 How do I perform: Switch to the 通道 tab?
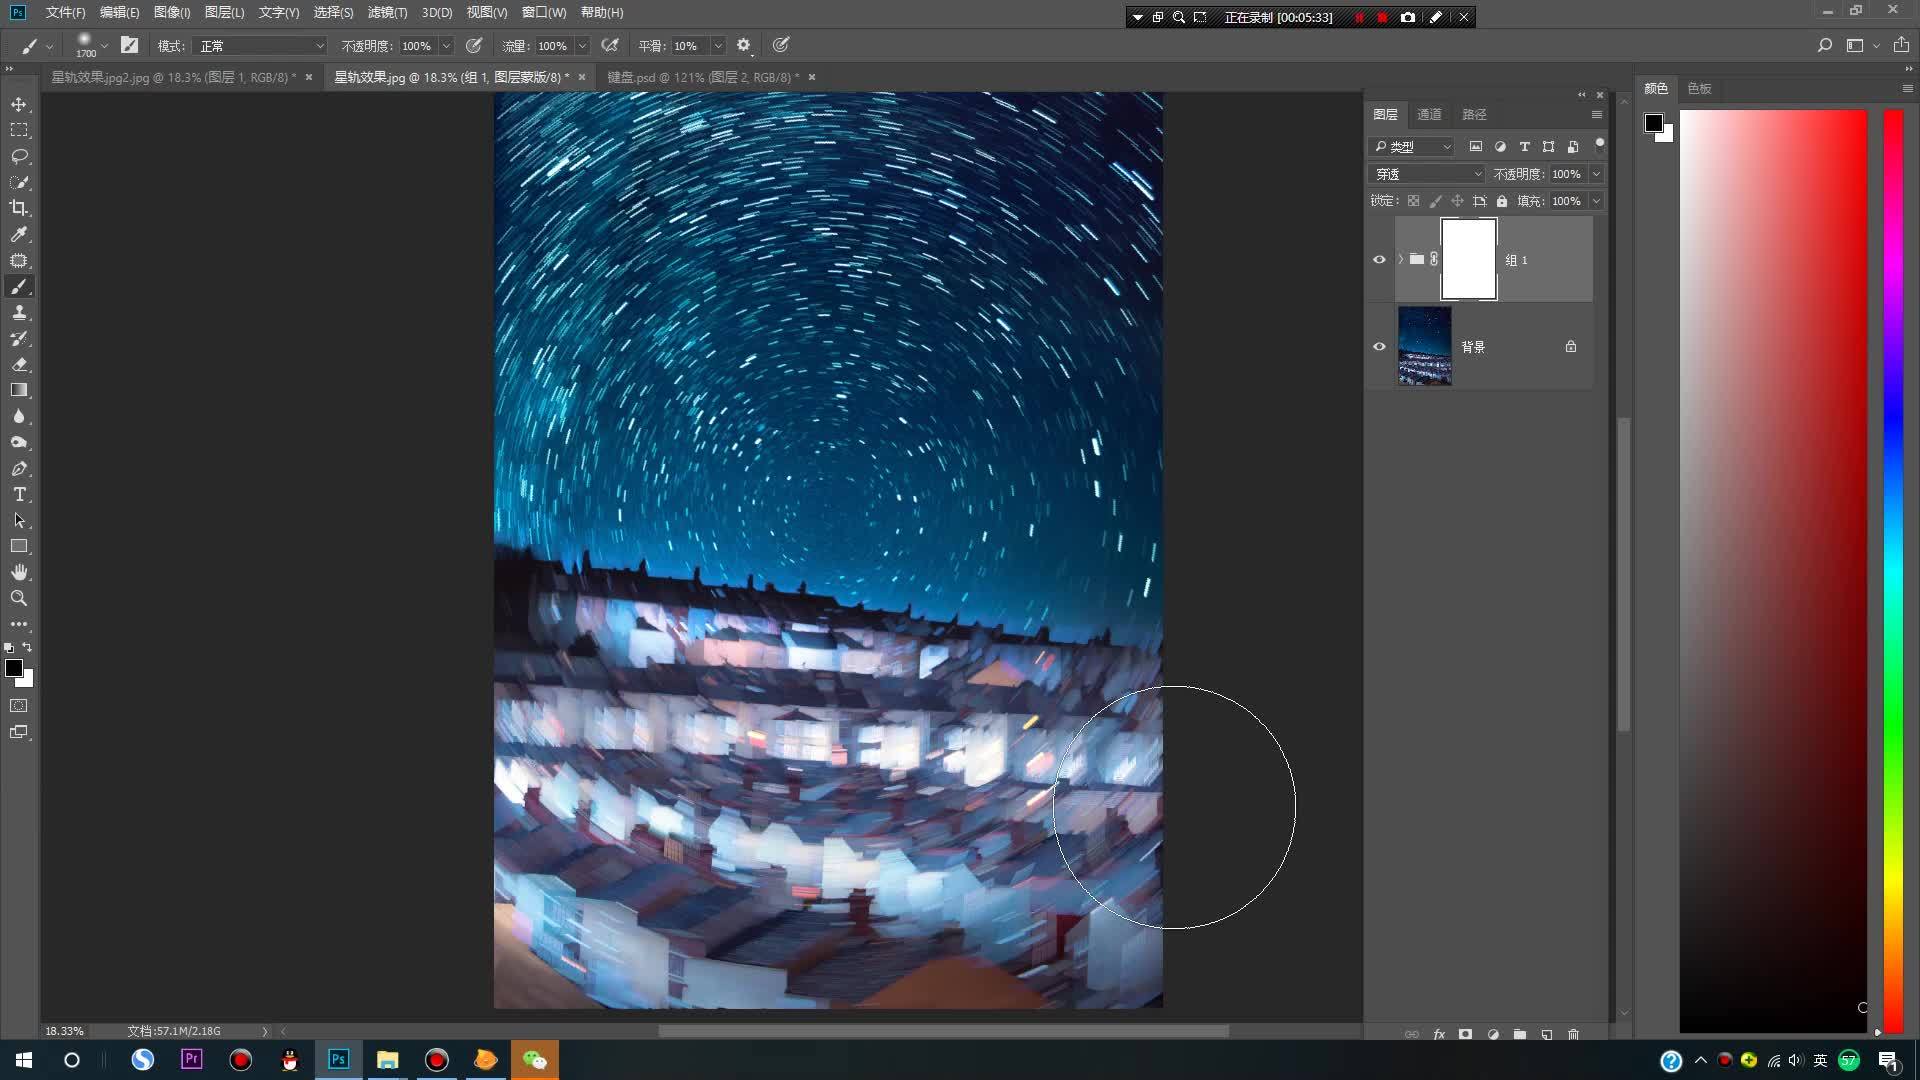pos(1429,114)
